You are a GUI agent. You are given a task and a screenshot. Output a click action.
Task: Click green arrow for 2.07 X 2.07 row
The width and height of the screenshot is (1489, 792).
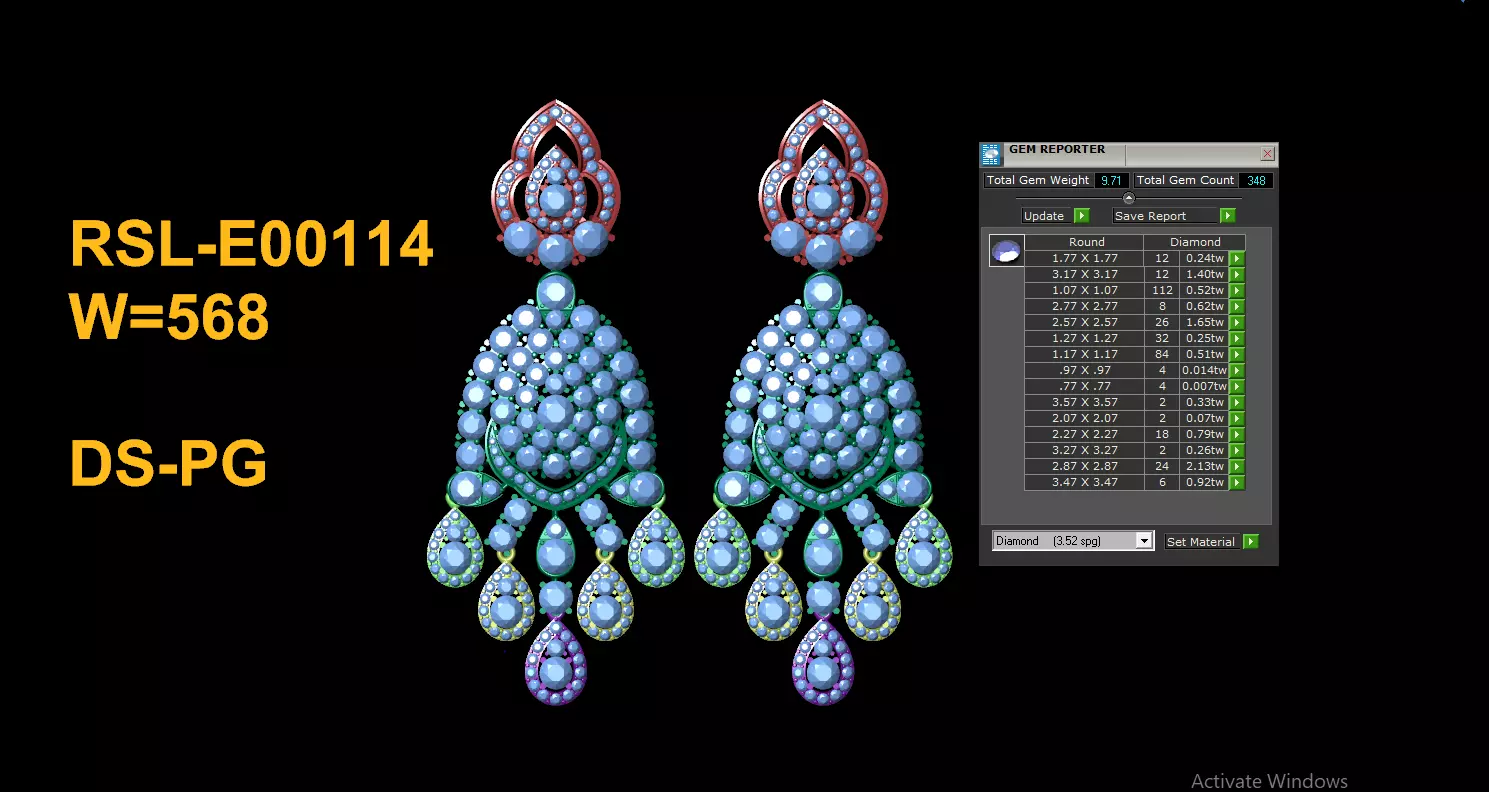click(x=1236, y=418)
